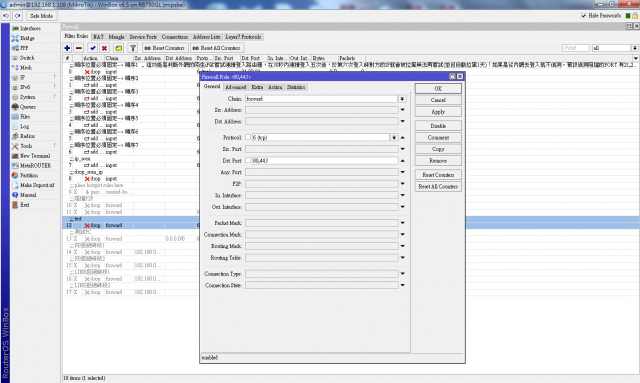The height and width of the screenshot is (383, 640).
Task: Expand the Src. Port field
Action: tap(402, 149)
